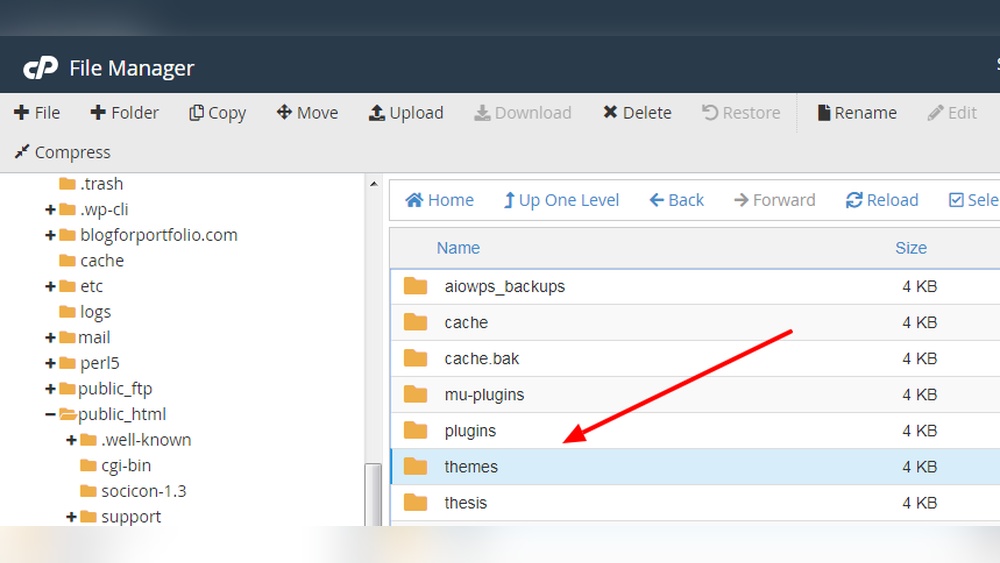This screenshot has width=1000, height=563.
Task: Go Forward in file navigation
Action: point(775,200)
